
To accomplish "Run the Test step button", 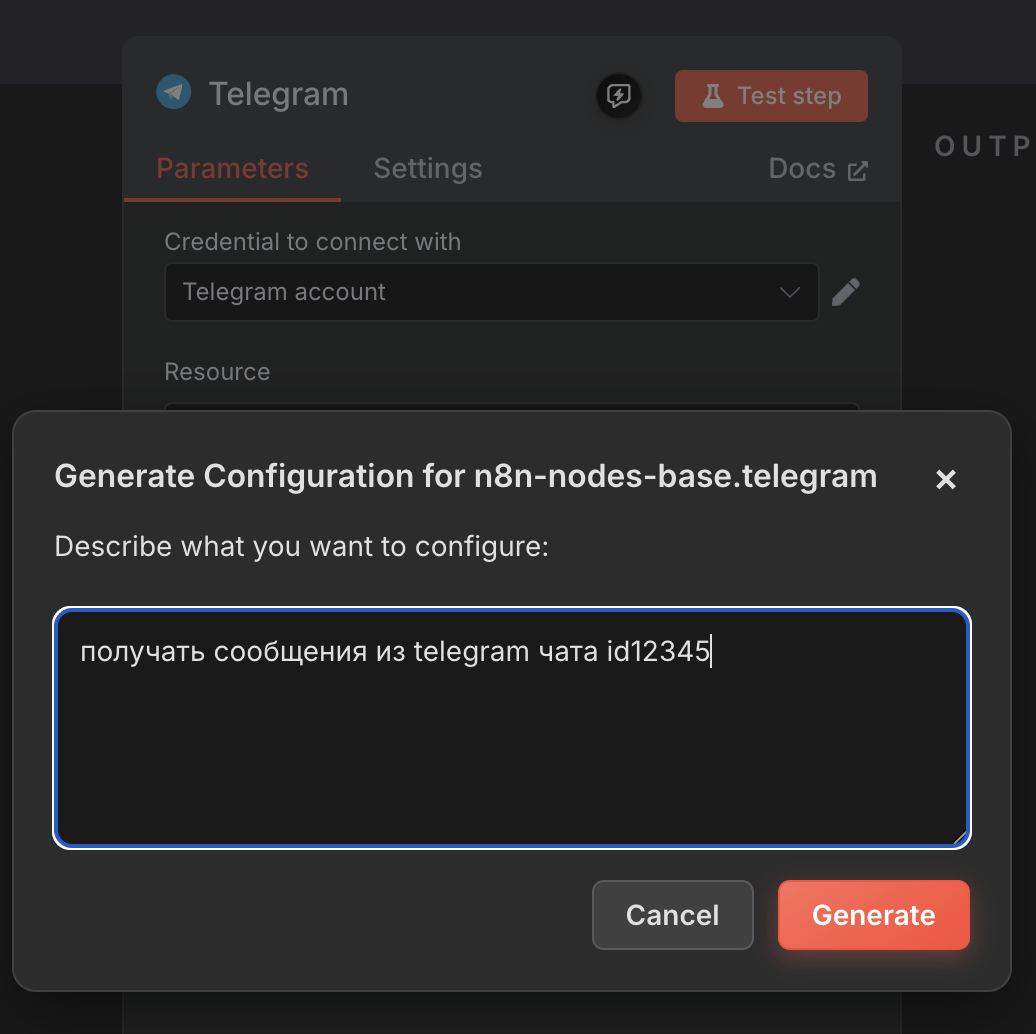I will [771, 96].
